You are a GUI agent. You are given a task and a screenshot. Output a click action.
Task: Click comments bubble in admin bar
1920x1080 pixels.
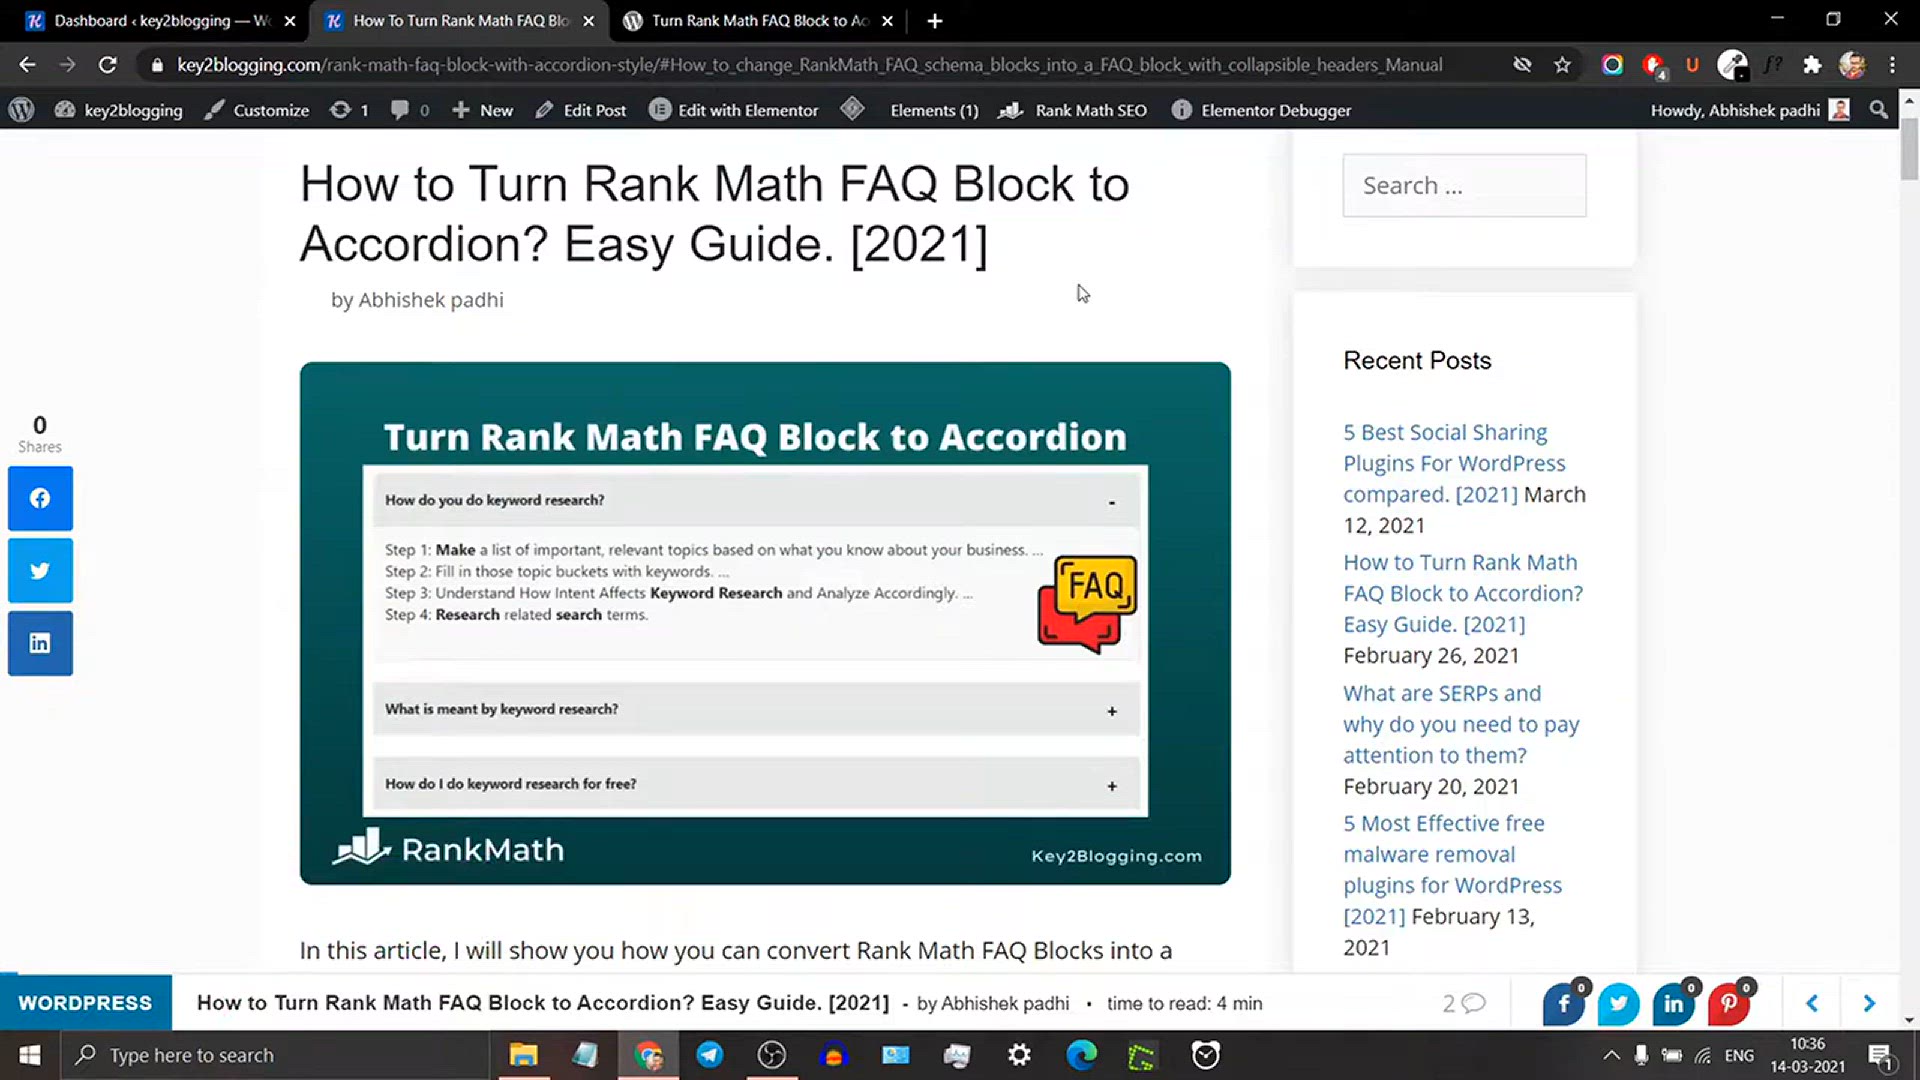[x=410, y=110]
